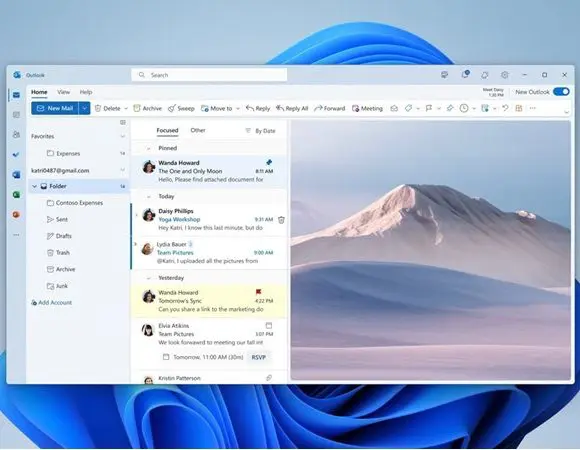Collapse the Favorites section
This screenshot has height=450, width=580.
pyautogui.click(x=122, y=136)
